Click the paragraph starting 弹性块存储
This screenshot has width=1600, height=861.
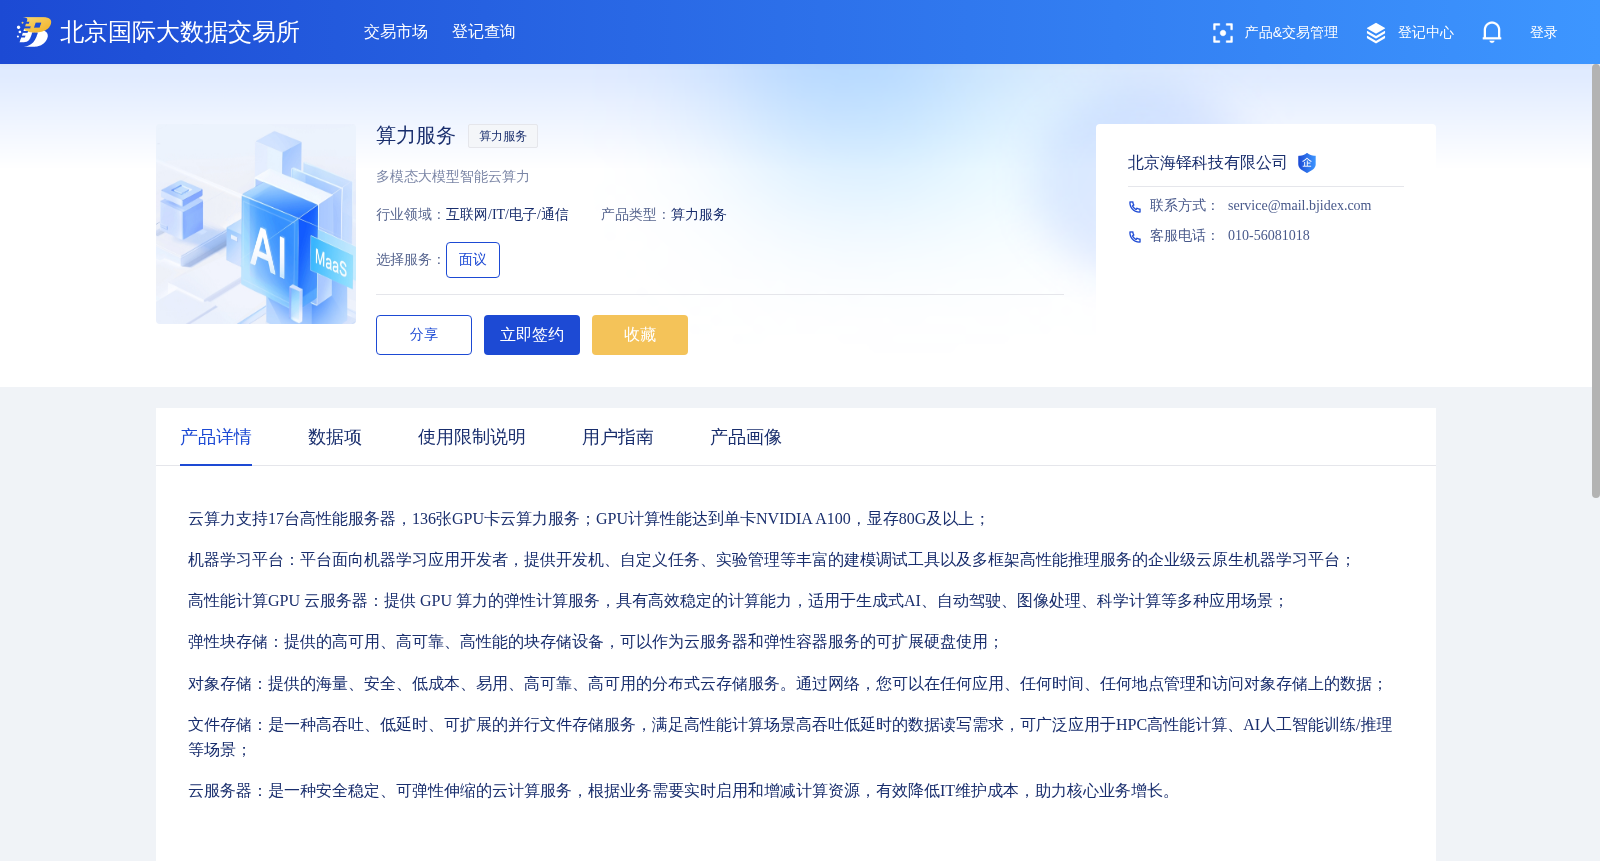point(596,642)
